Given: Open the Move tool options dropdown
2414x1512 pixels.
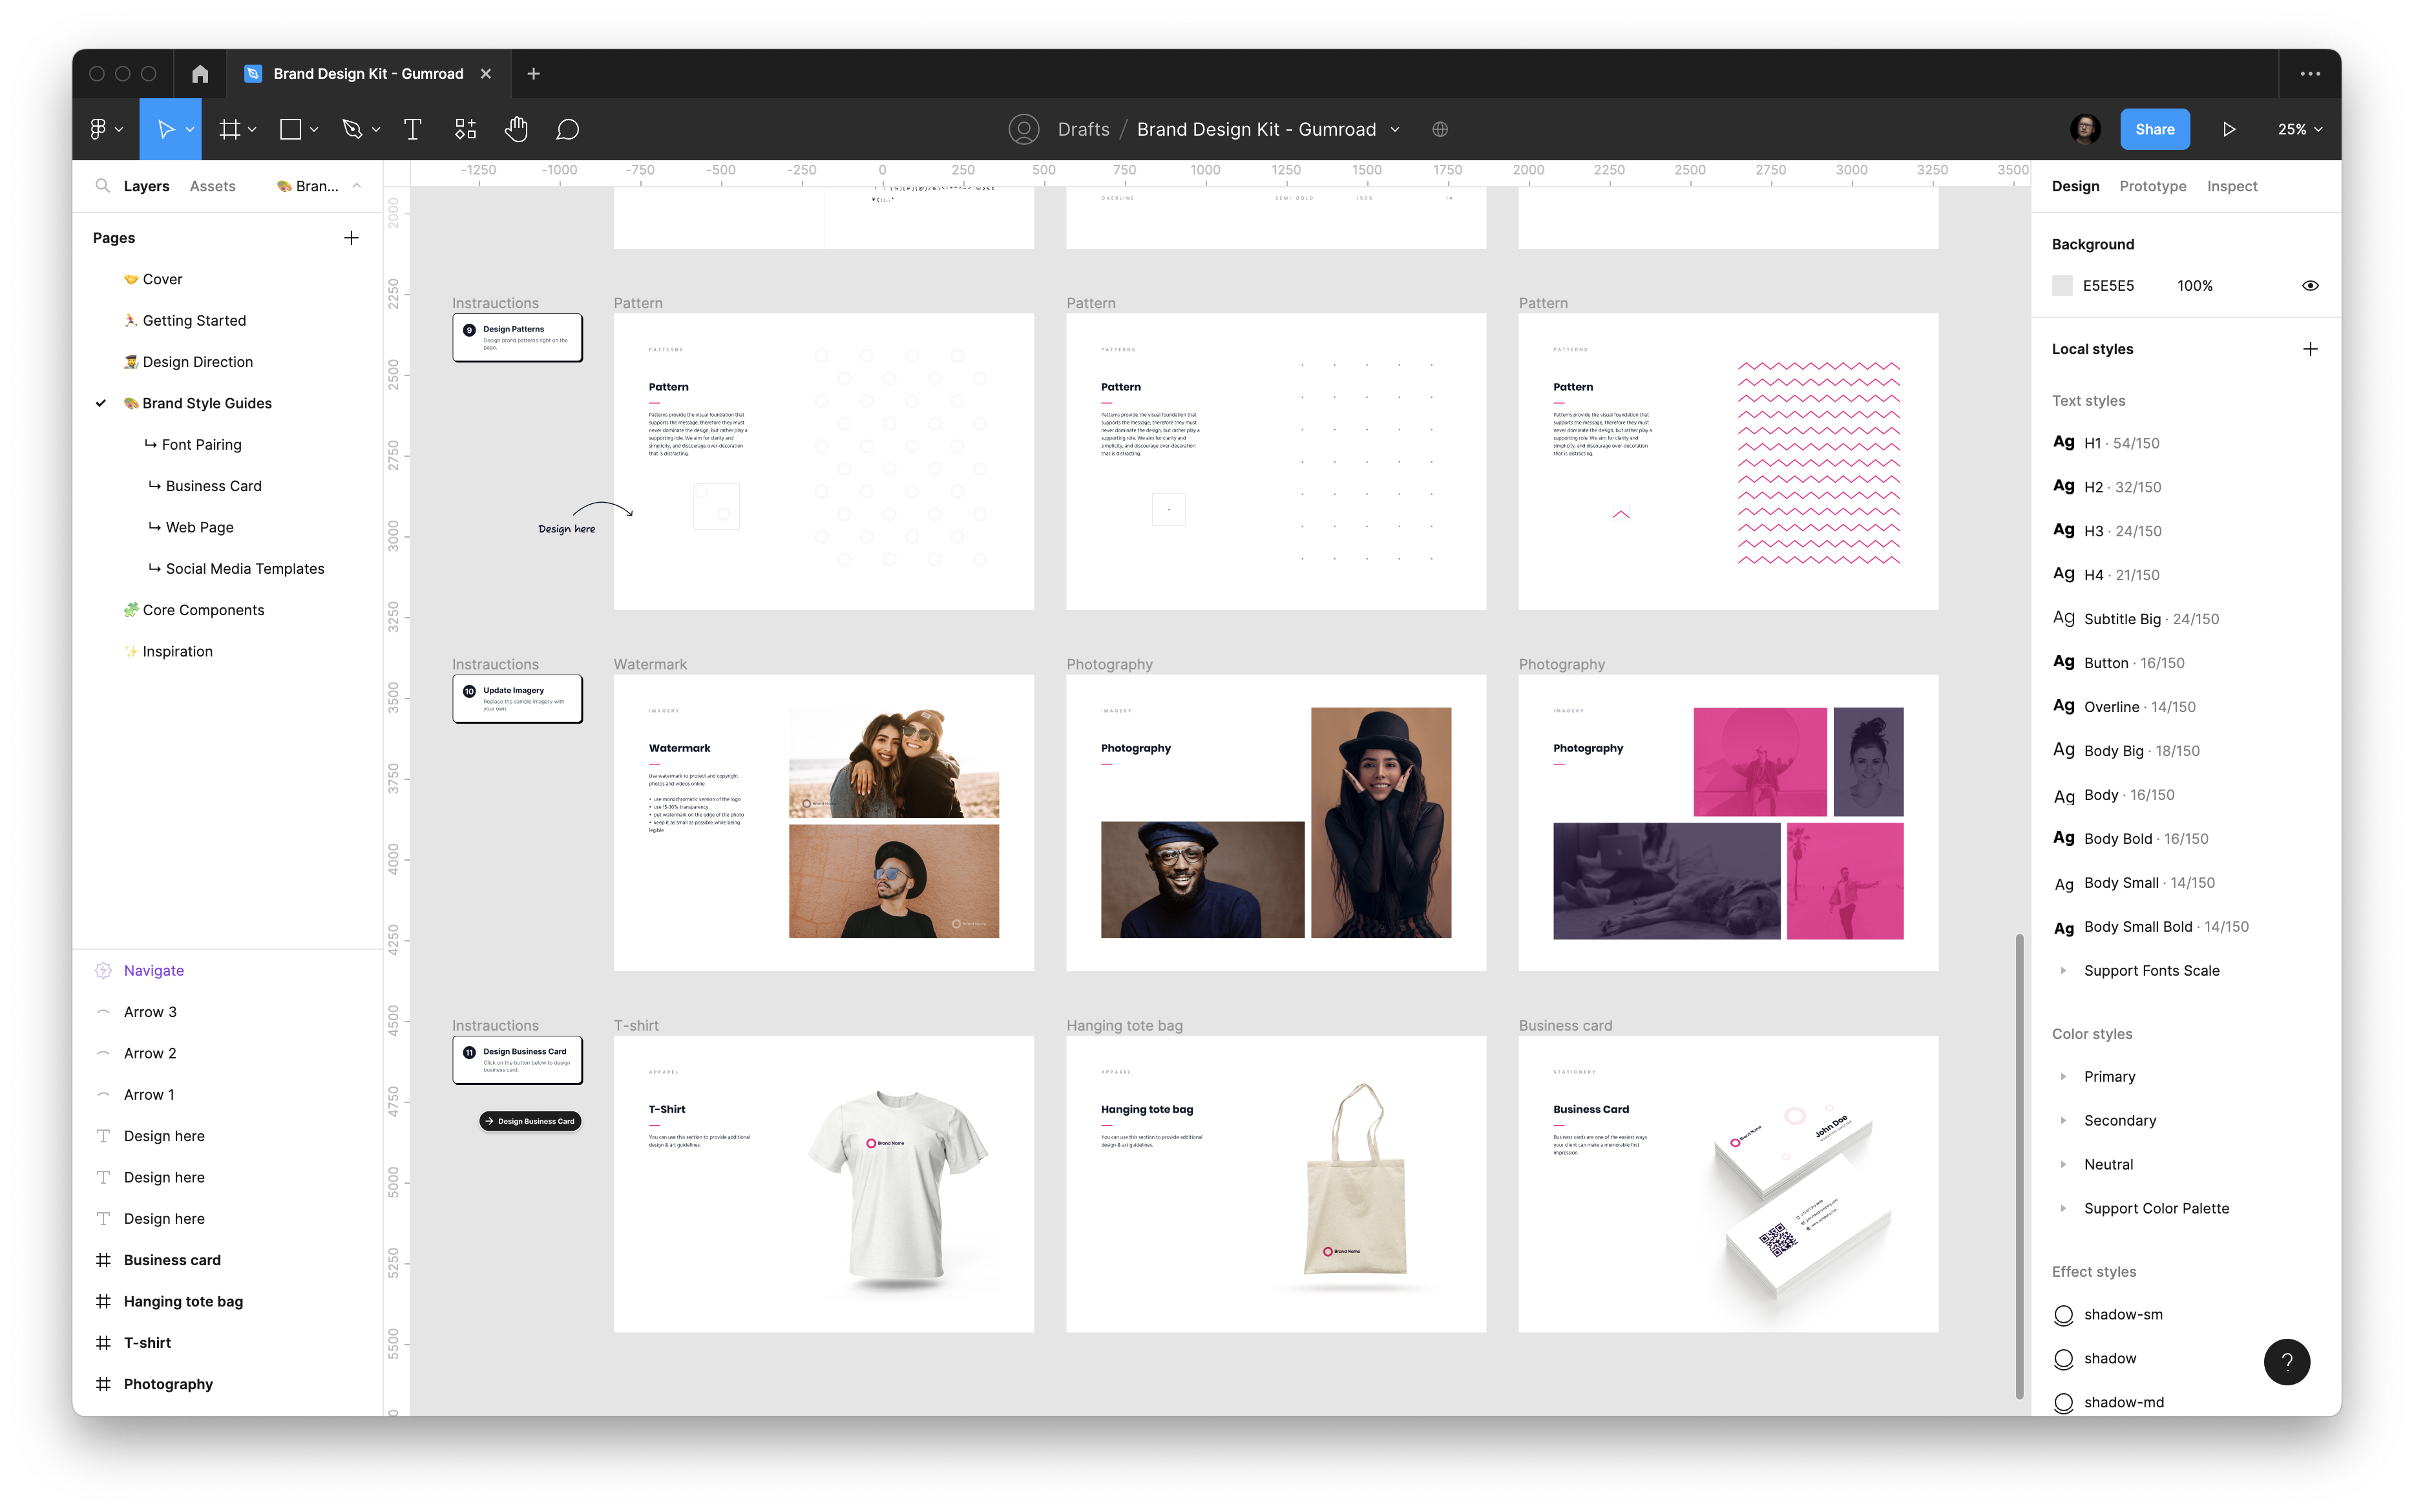Looking at the screenshot, I should click(190, 129).
